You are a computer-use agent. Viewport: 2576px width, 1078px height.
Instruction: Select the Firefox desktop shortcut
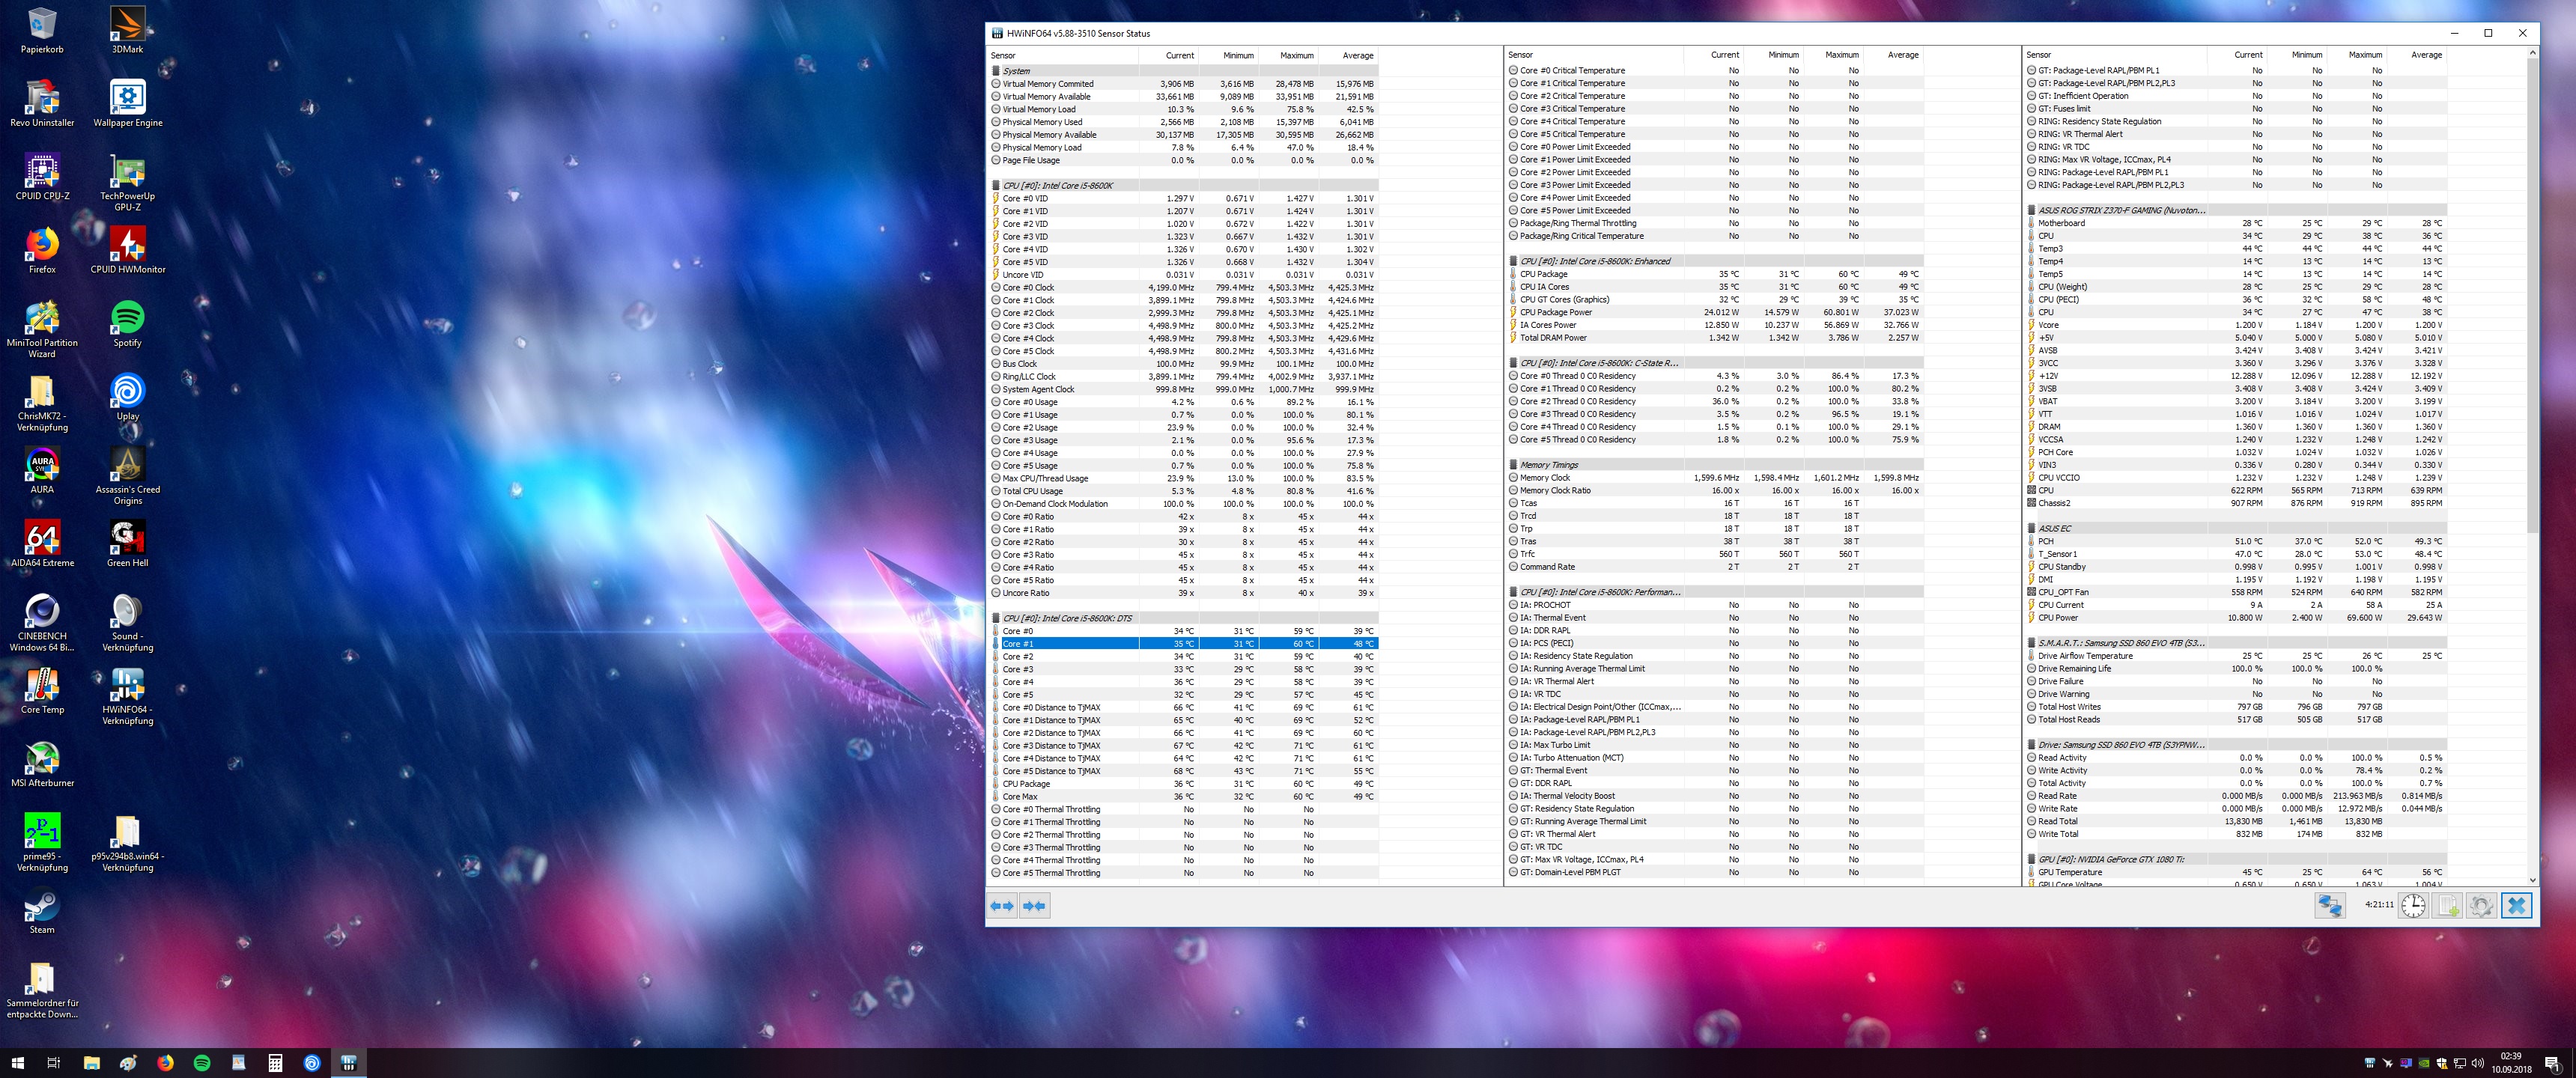tap(42, 250)
